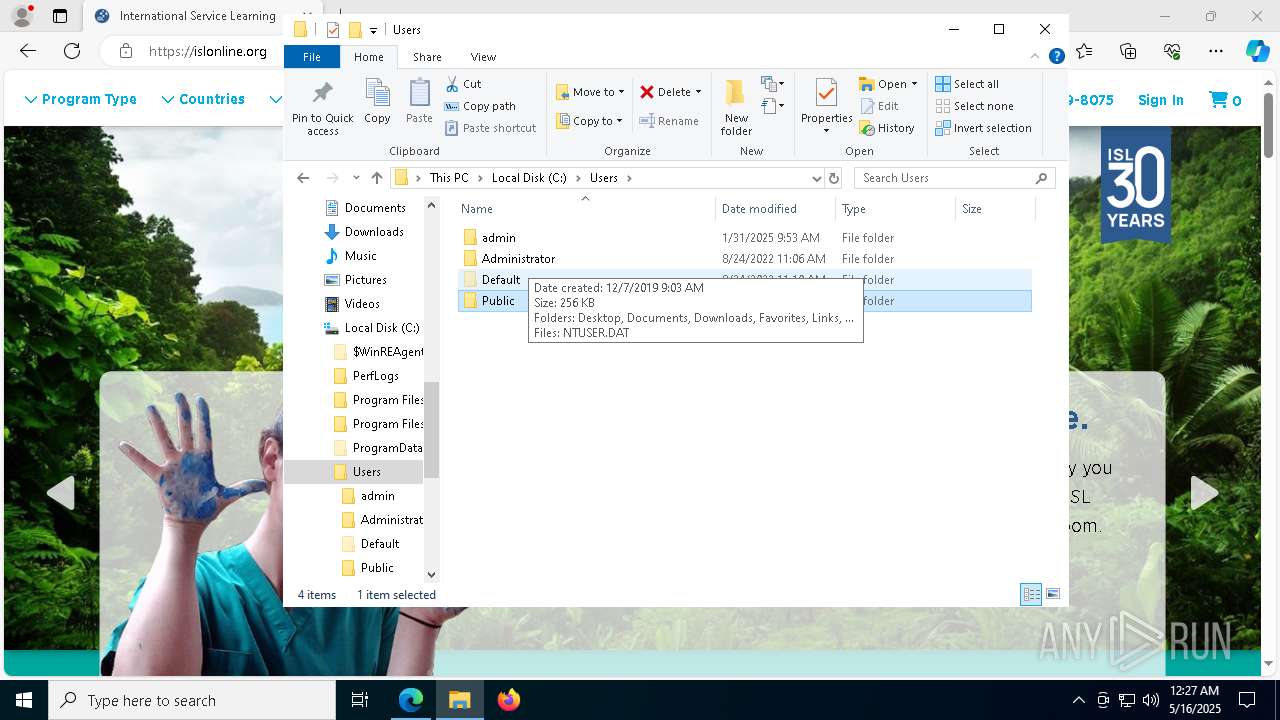Viewport: 1280px width, 720px height.
Task: Open the Copy to dropdown
Action: (x=589, y=121)
